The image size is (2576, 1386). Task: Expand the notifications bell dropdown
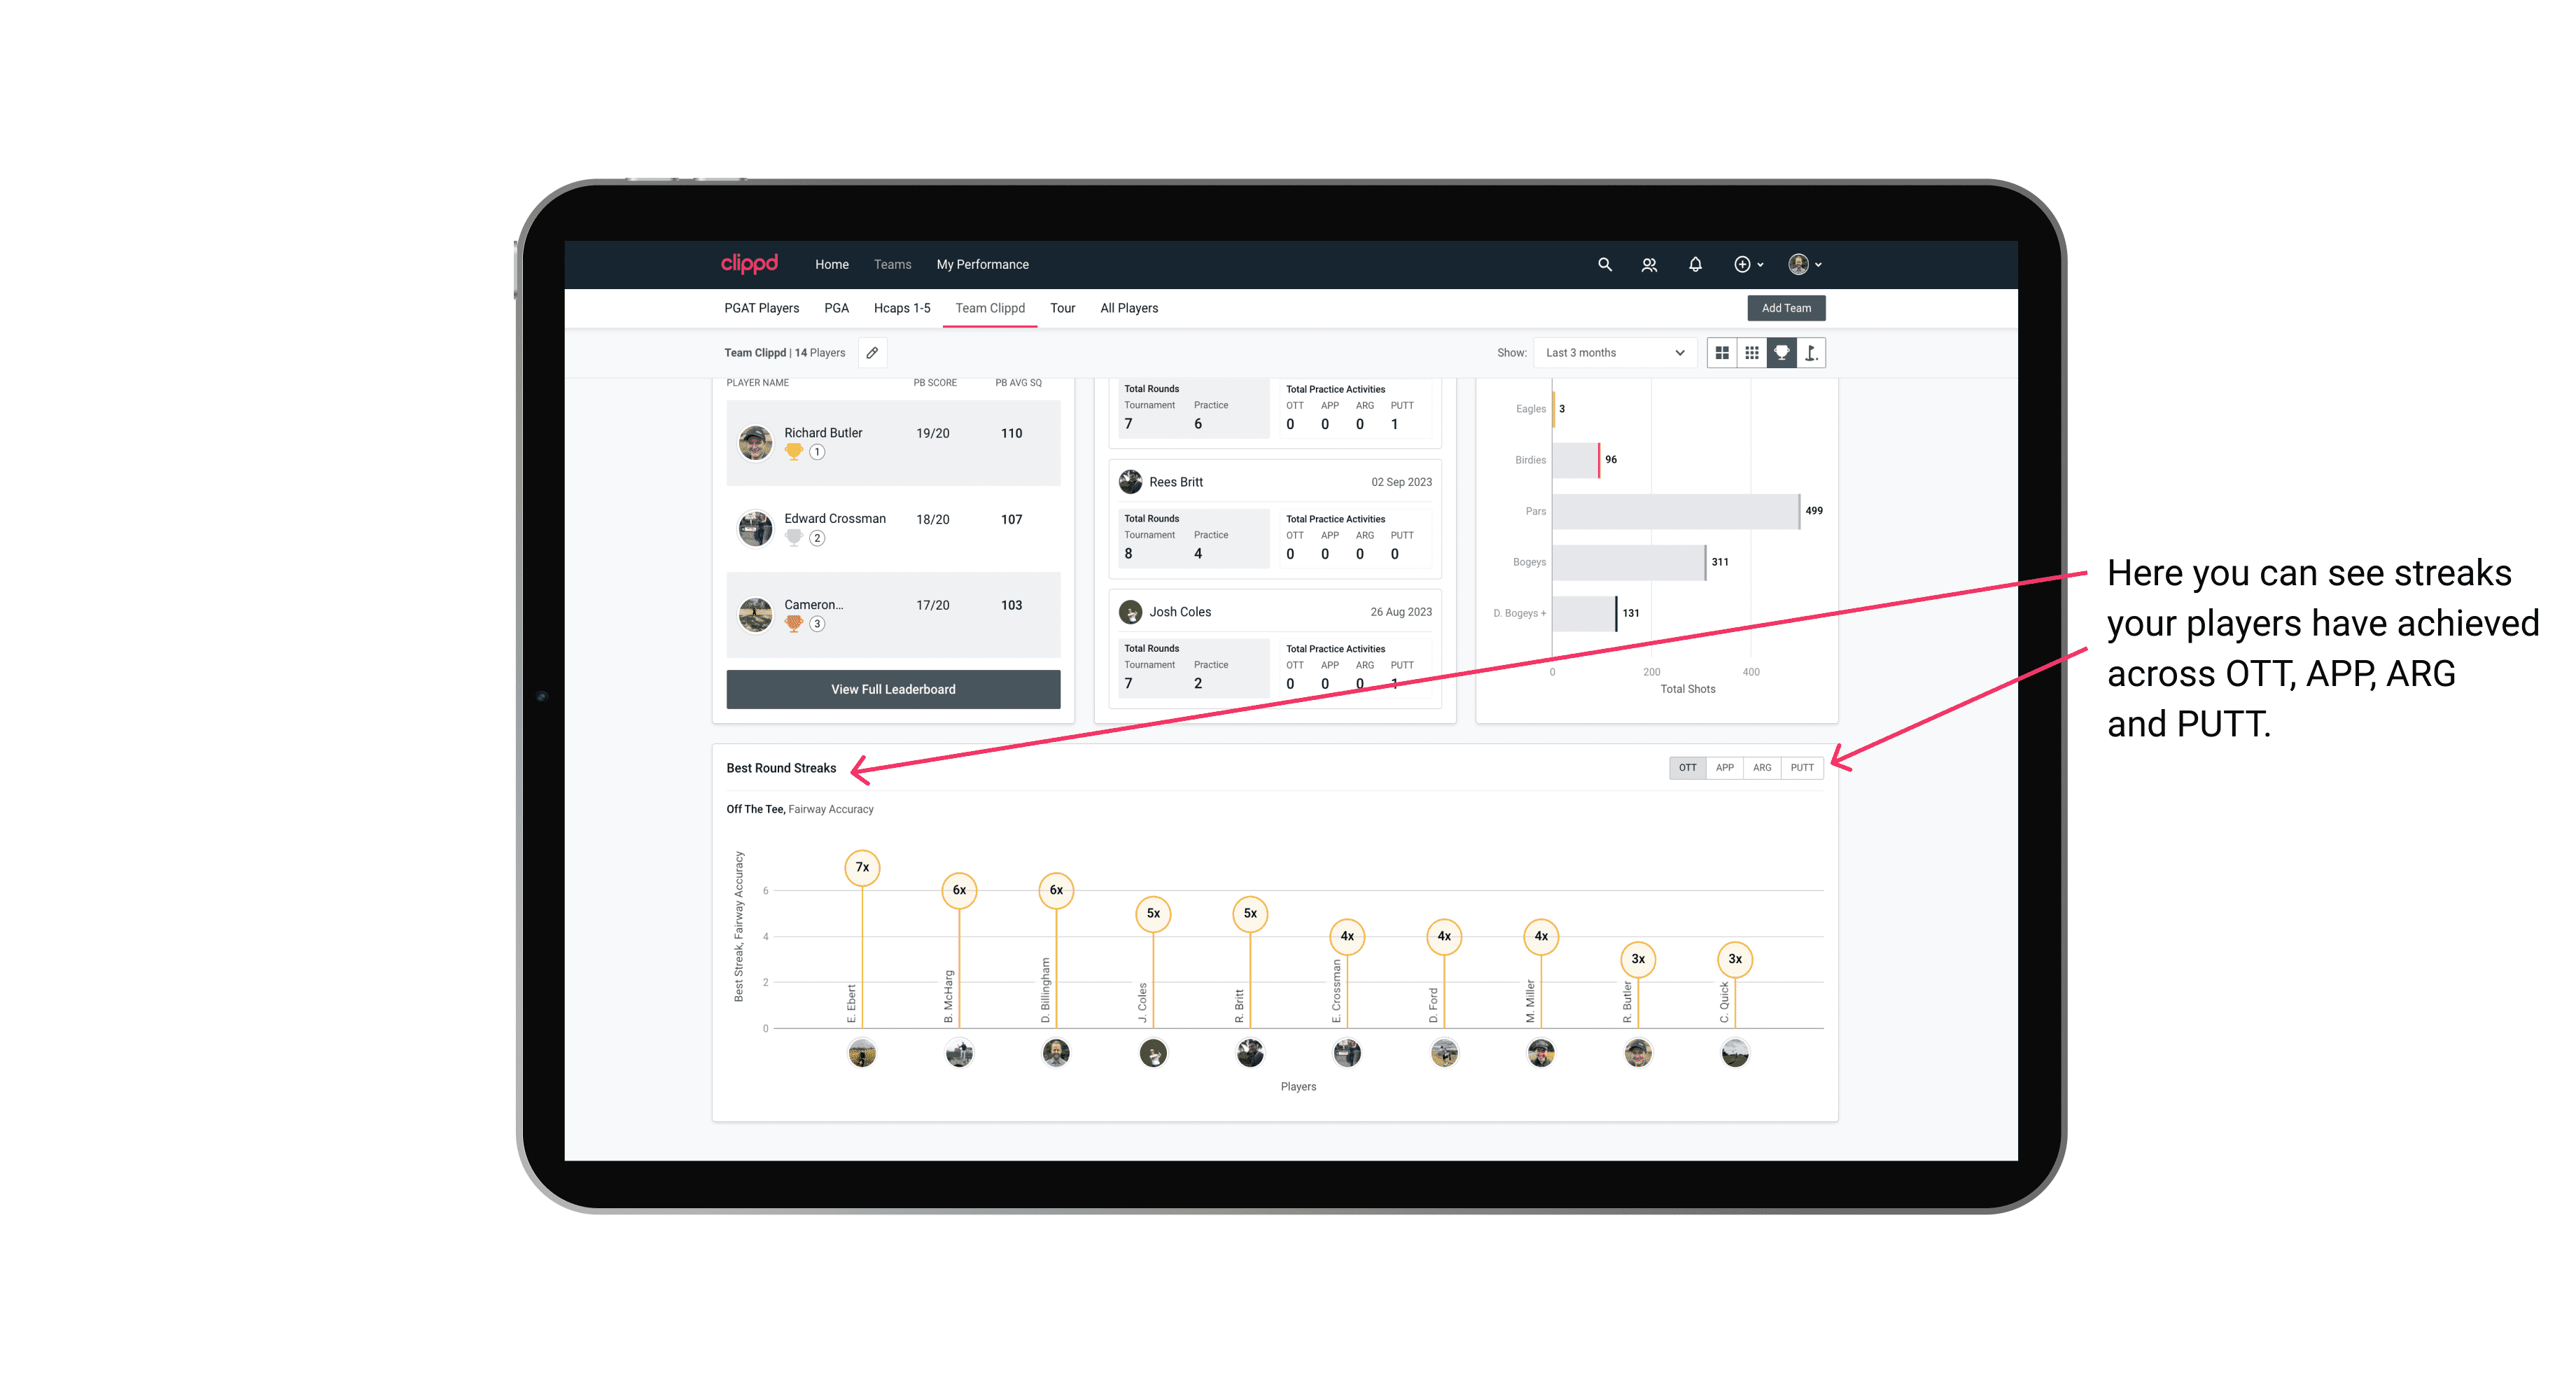pyautogui.click(x=1694, y=263)
